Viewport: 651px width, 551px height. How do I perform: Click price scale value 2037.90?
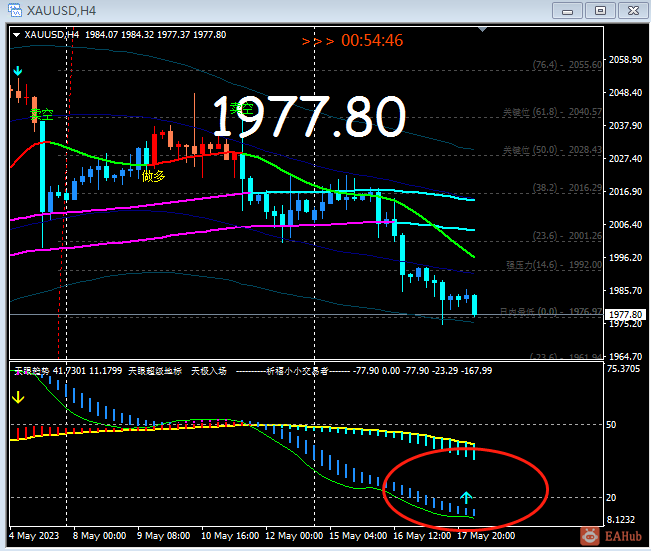tap(625, 125)
